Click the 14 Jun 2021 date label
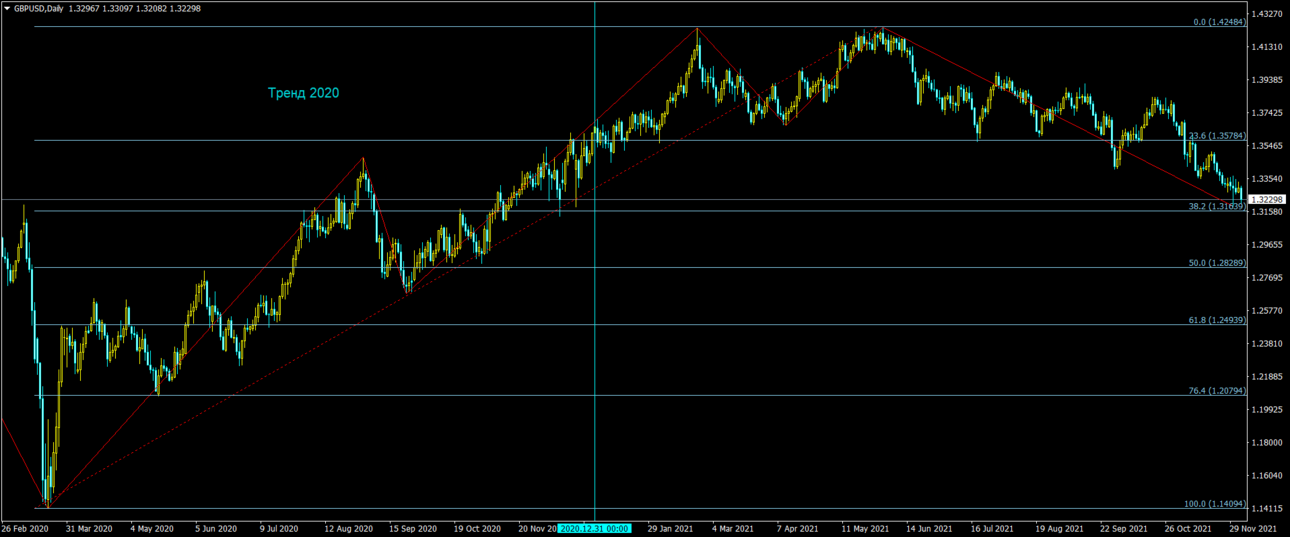1290x537 pixels. (x=930, y=528)
